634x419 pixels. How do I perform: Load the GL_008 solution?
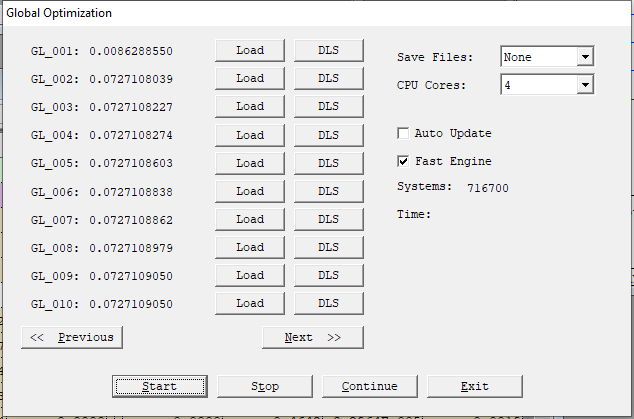[x=250, y=247]
